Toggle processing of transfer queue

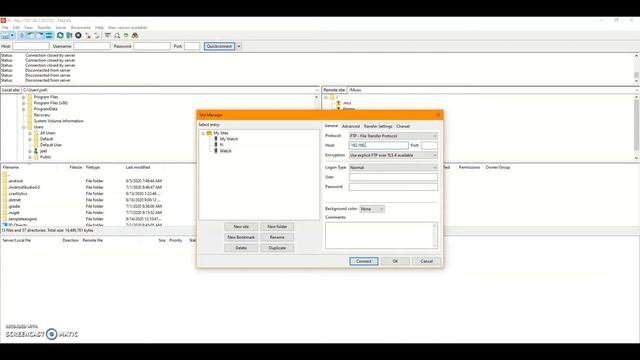[69, 36]
